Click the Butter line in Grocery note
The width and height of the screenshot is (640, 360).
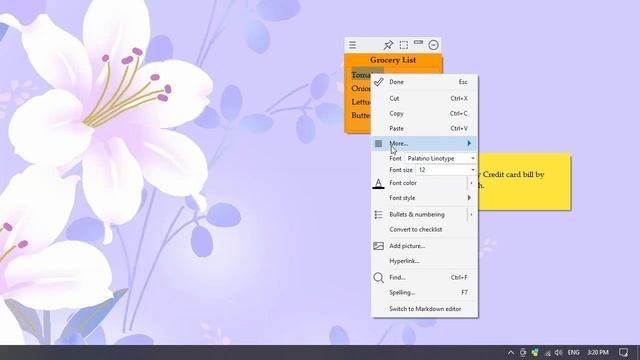point(361,116)
